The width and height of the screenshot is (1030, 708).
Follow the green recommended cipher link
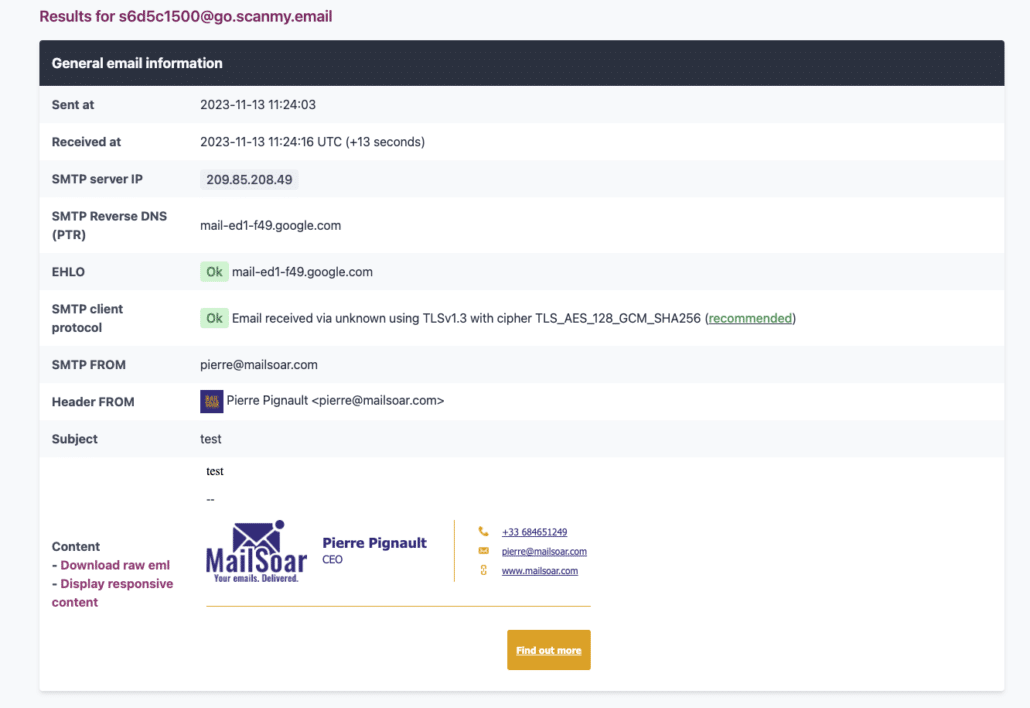point(750,319)
